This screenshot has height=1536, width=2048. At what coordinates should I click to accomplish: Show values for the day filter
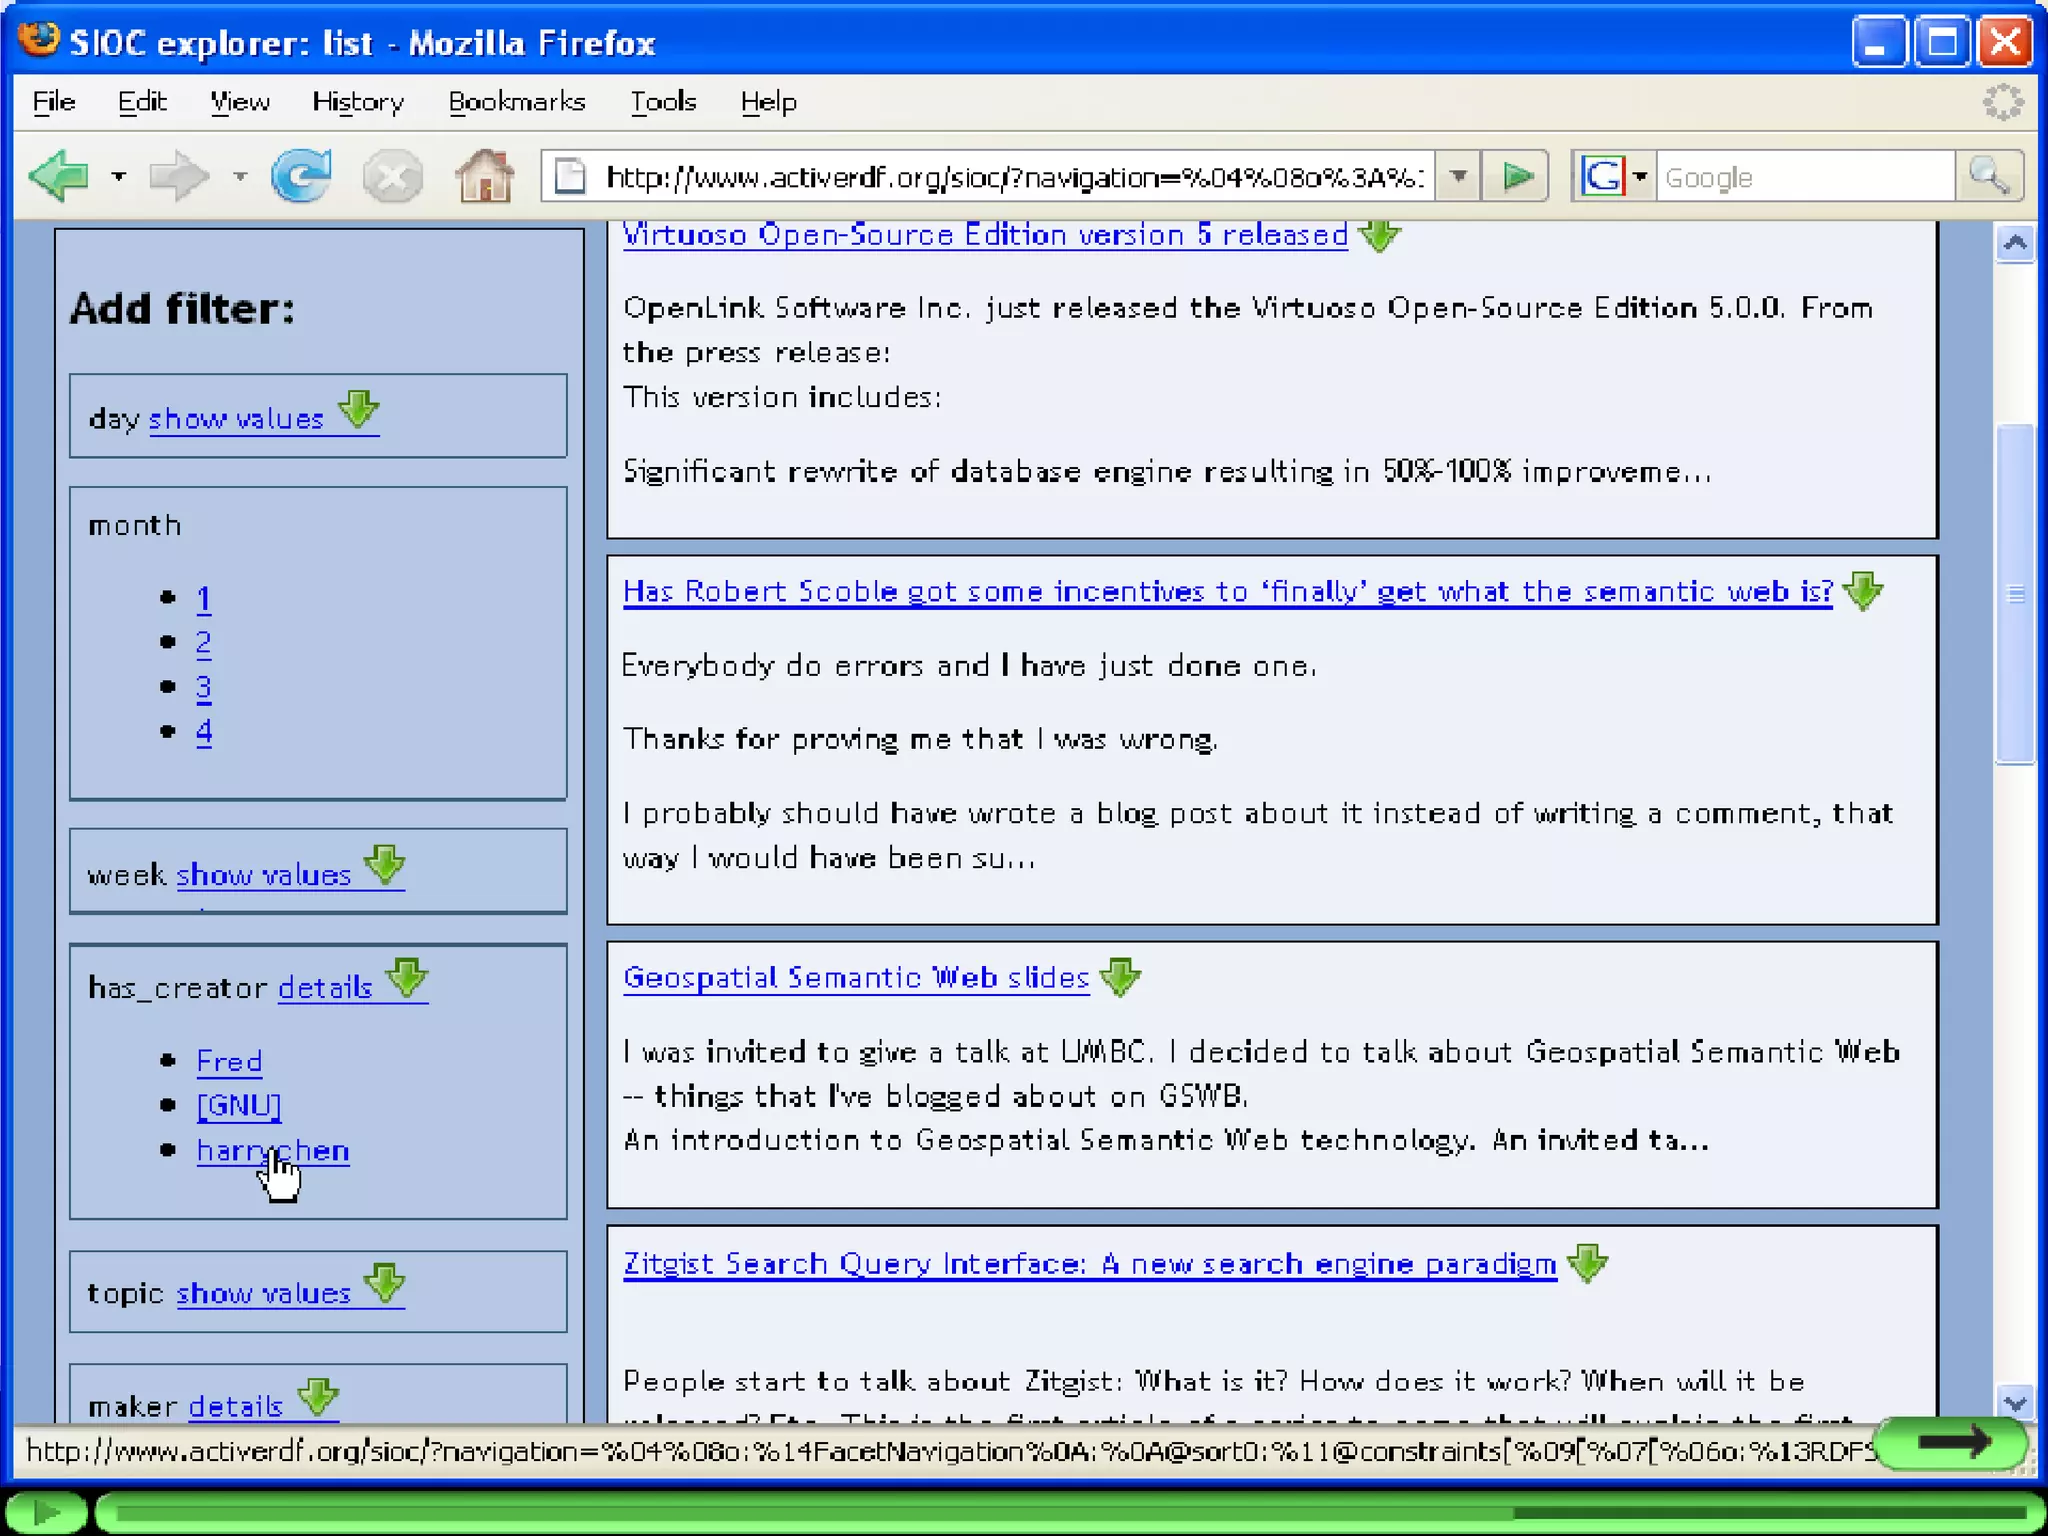[236, 419]
